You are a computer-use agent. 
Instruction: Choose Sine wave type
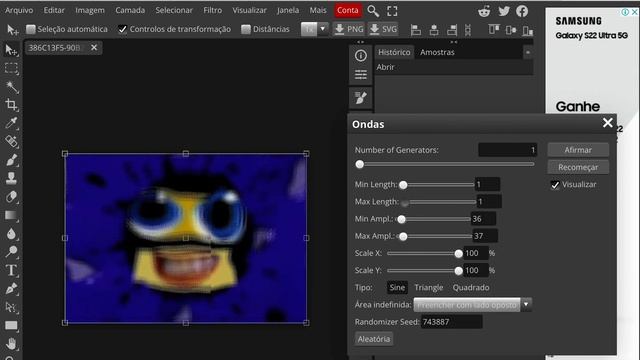(x=397, y=287)
